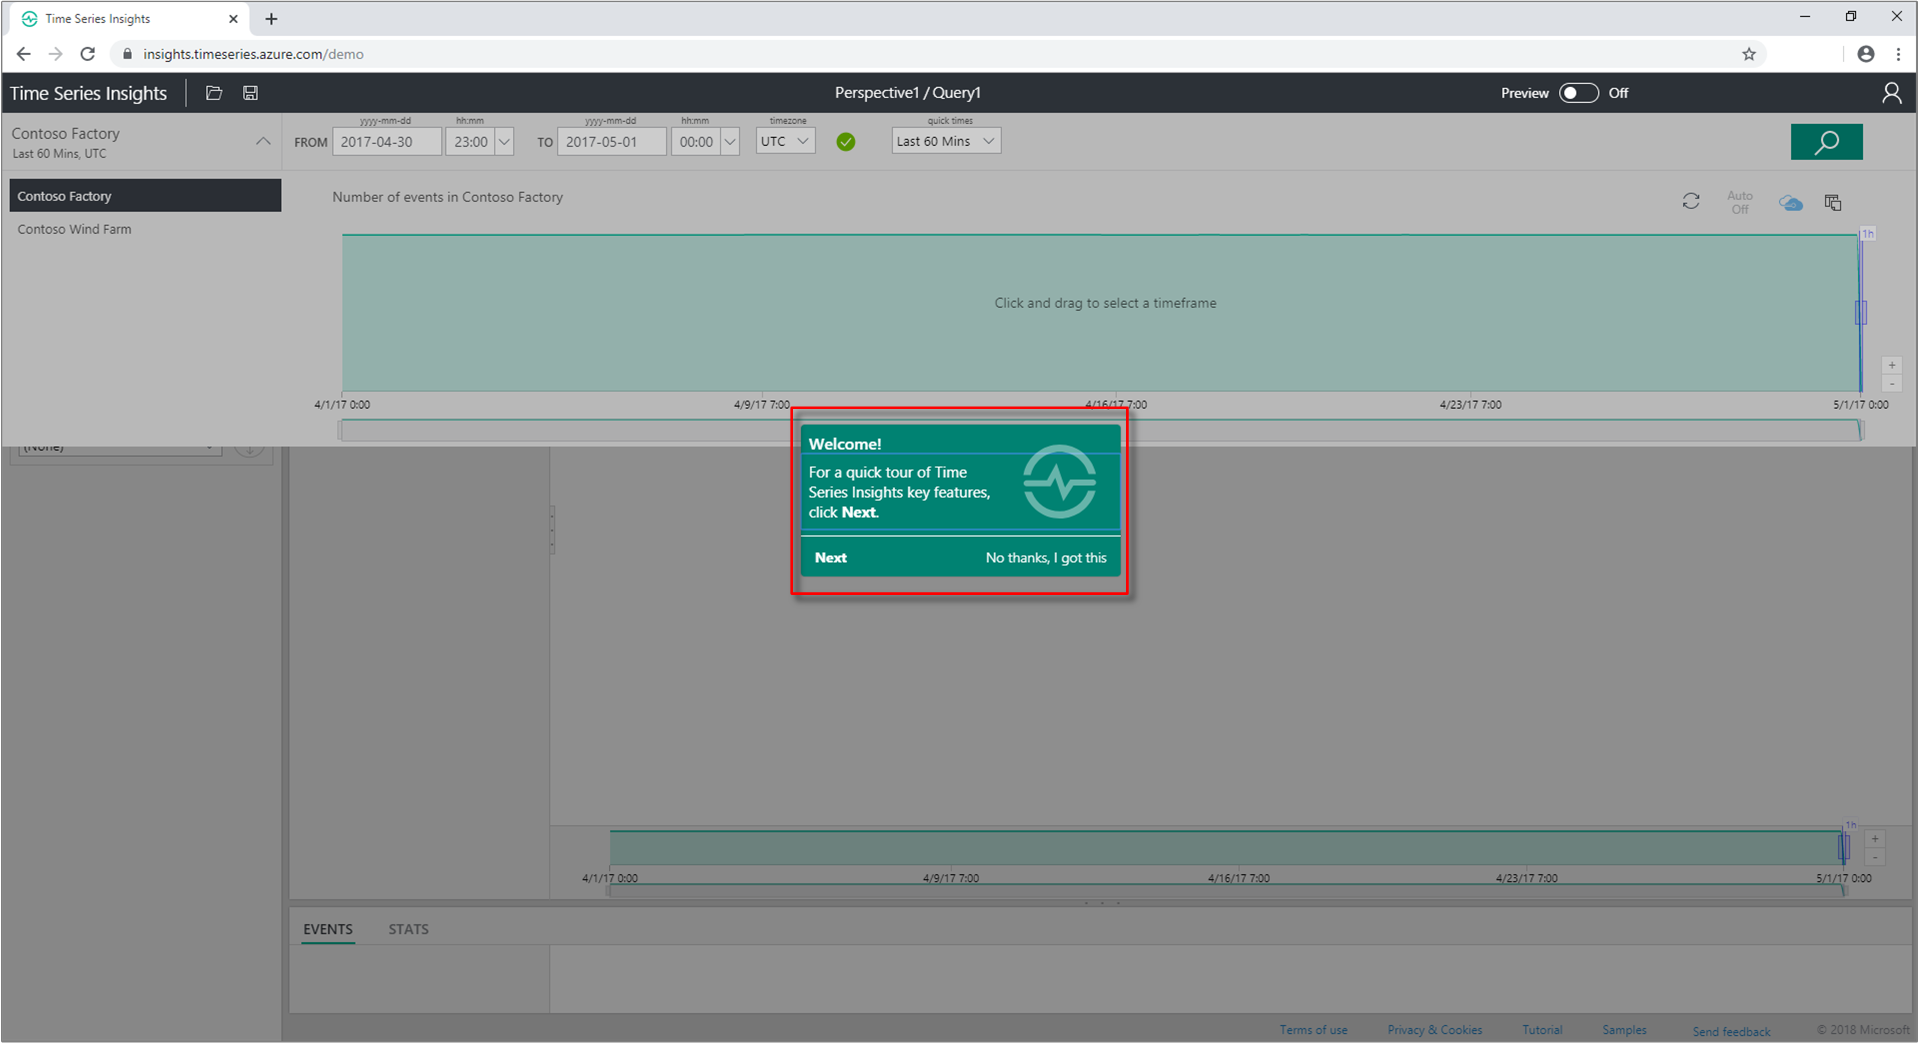This screenshot has width=1919, height=1043.
Task: Click the 1h time brush handle on upper chart
Action: click(x=1861, y=312)
